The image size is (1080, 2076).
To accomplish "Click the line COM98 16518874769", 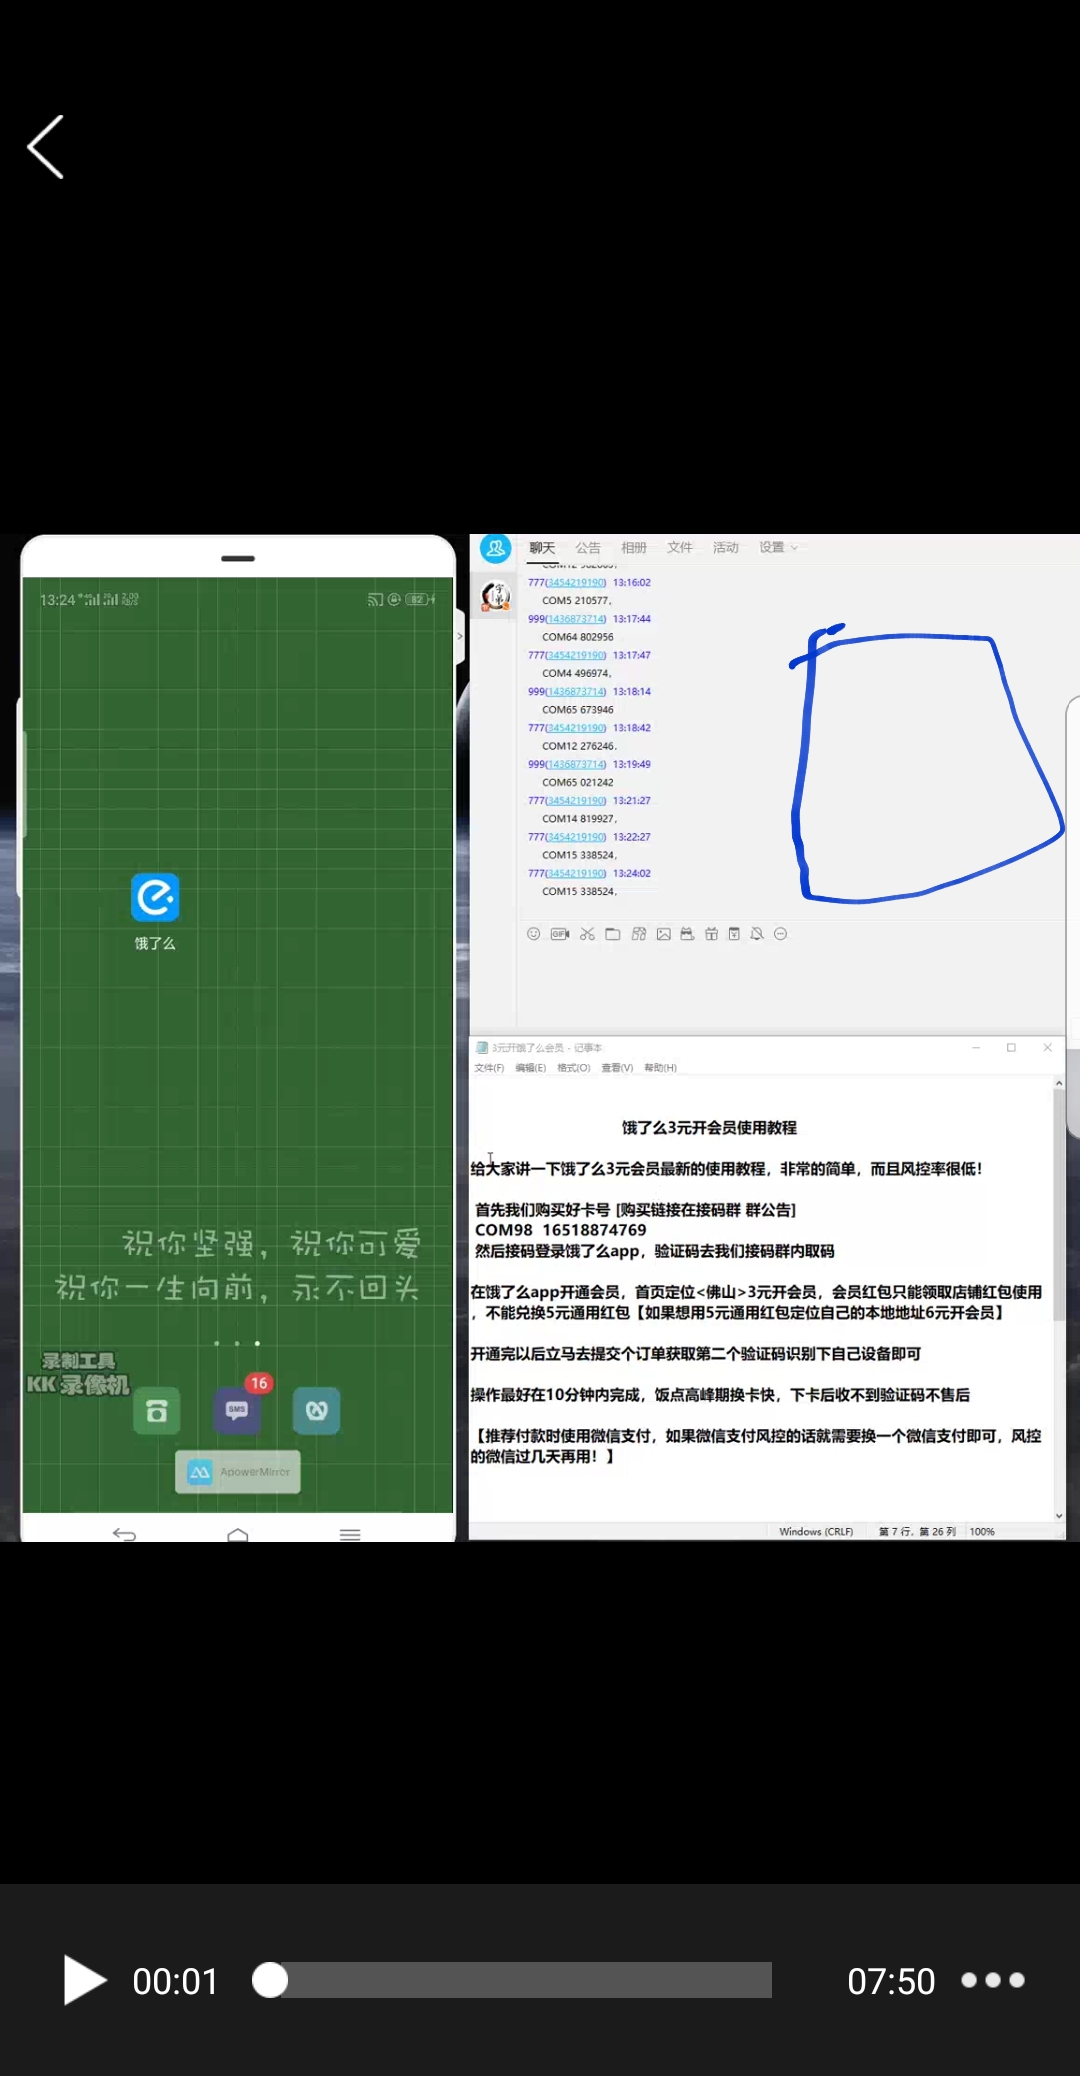I will (x=560, y=1230).
